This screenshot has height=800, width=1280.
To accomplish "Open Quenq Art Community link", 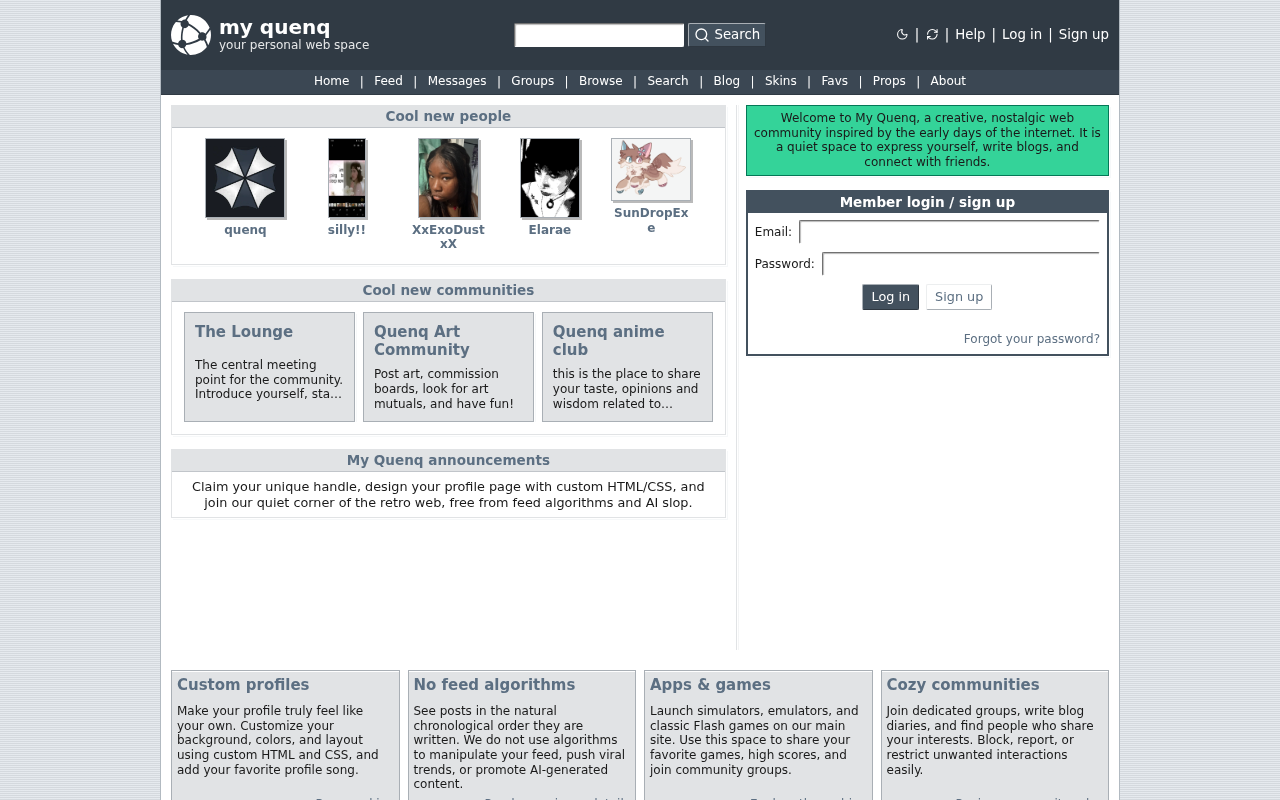I will [x=422, y=341].
